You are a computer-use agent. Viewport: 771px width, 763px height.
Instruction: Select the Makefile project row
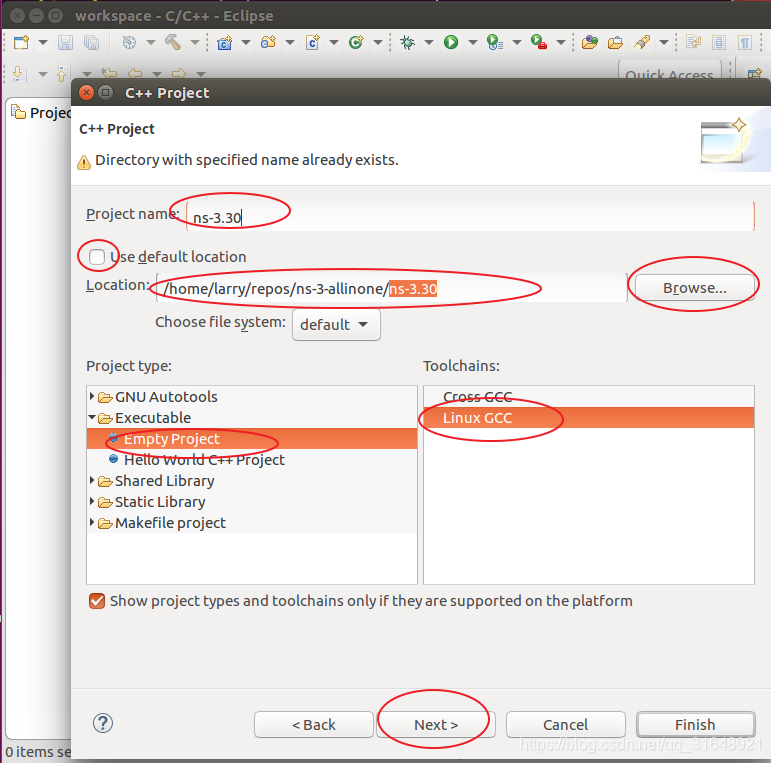point(252,523)
